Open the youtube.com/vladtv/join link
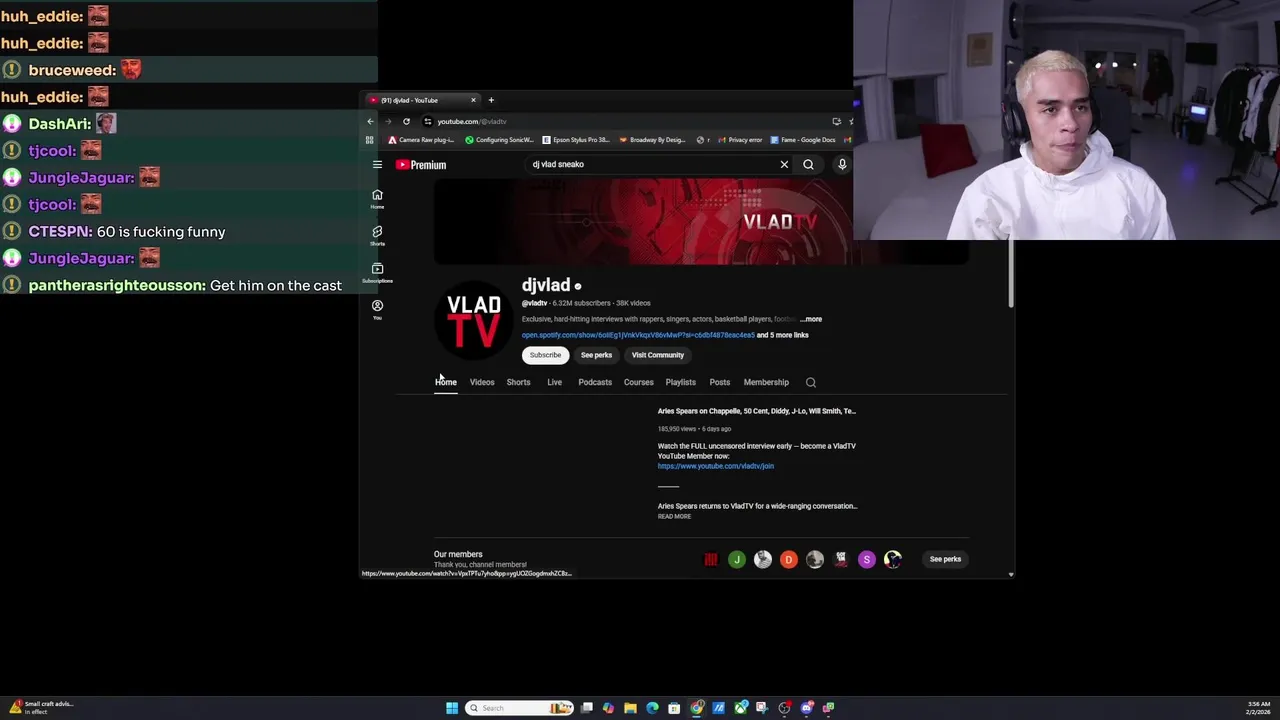Image resolution: width=1280 pixels, height=720 pixels. [x=716, y=466]
